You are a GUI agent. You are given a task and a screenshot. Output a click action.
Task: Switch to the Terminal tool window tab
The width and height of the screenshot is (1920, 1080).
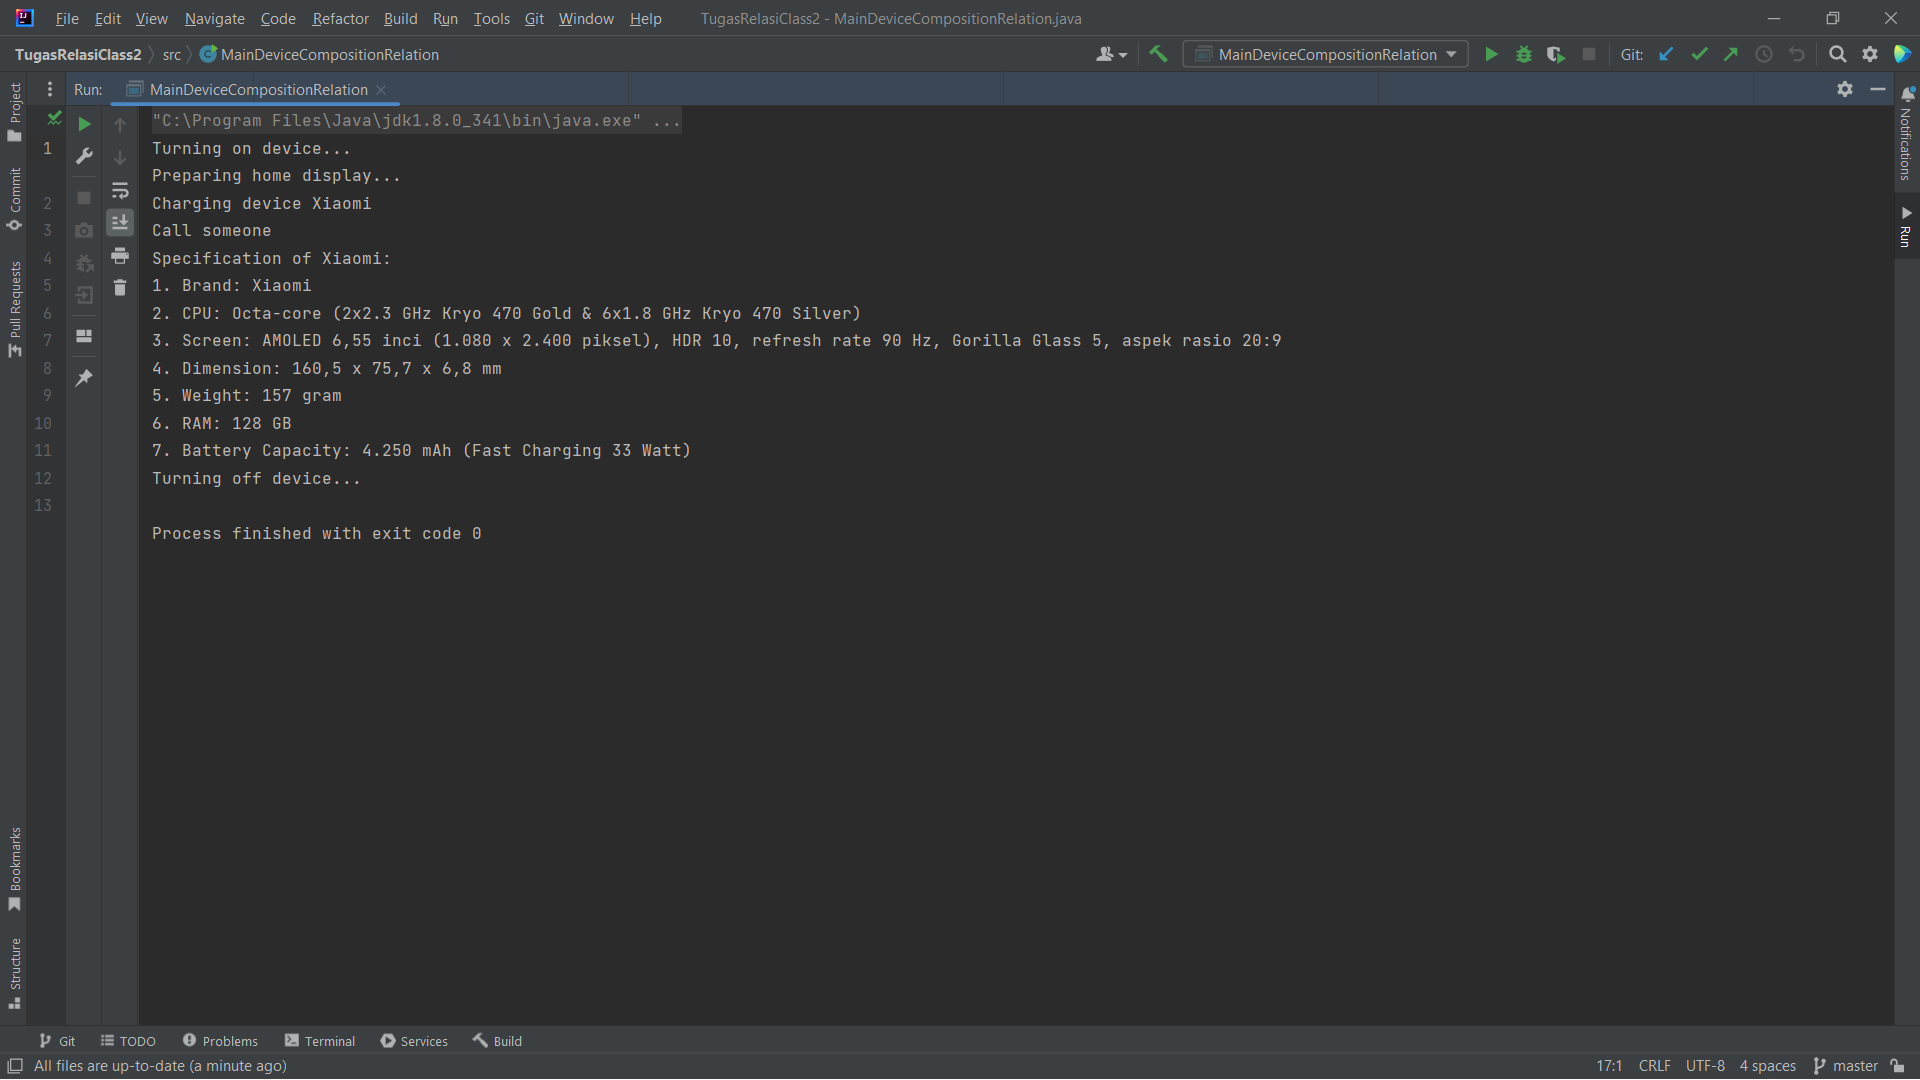click(320, 1041)
